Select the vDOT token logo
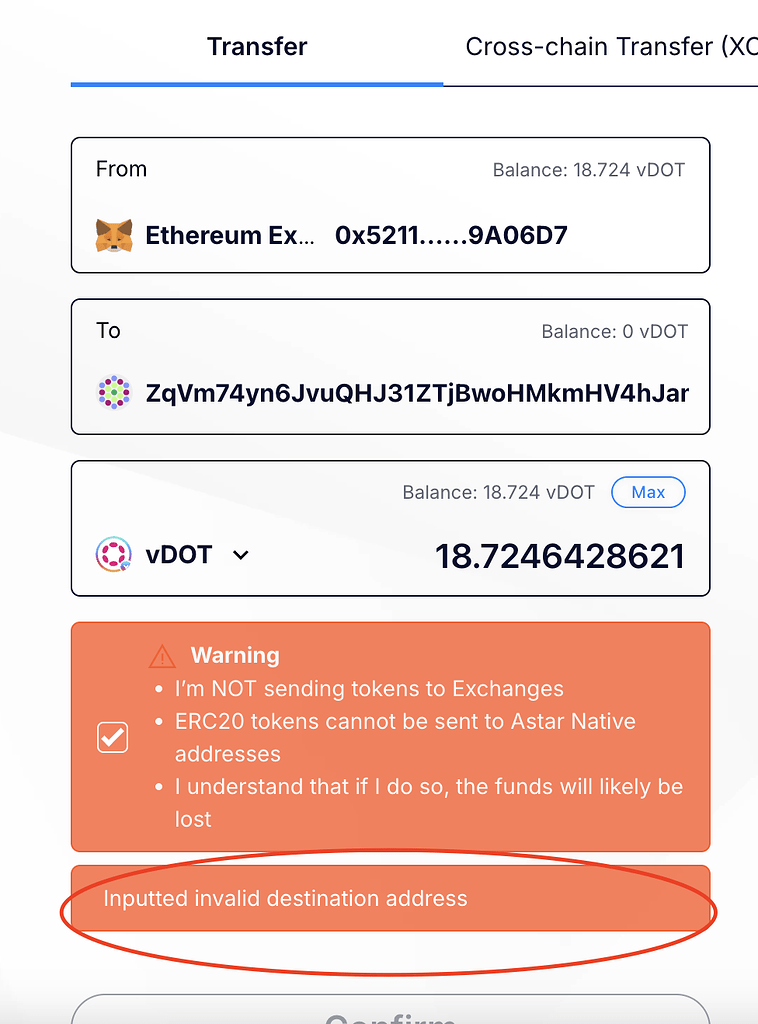This screenshot has width=758, height=1024. click(113, 554)
